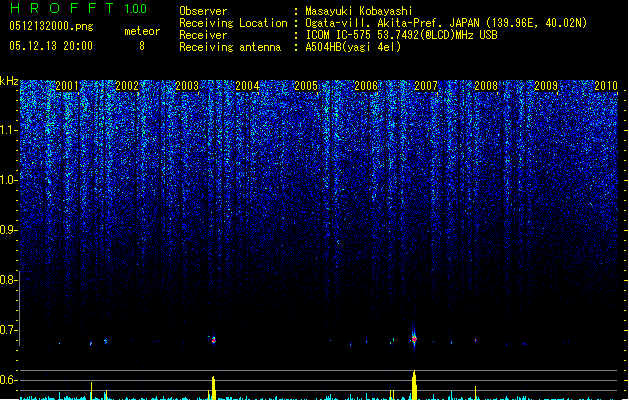Screen dimensions: 629x400
Task: Click the 2006 time marker
Action: click(x=366, y=85)
